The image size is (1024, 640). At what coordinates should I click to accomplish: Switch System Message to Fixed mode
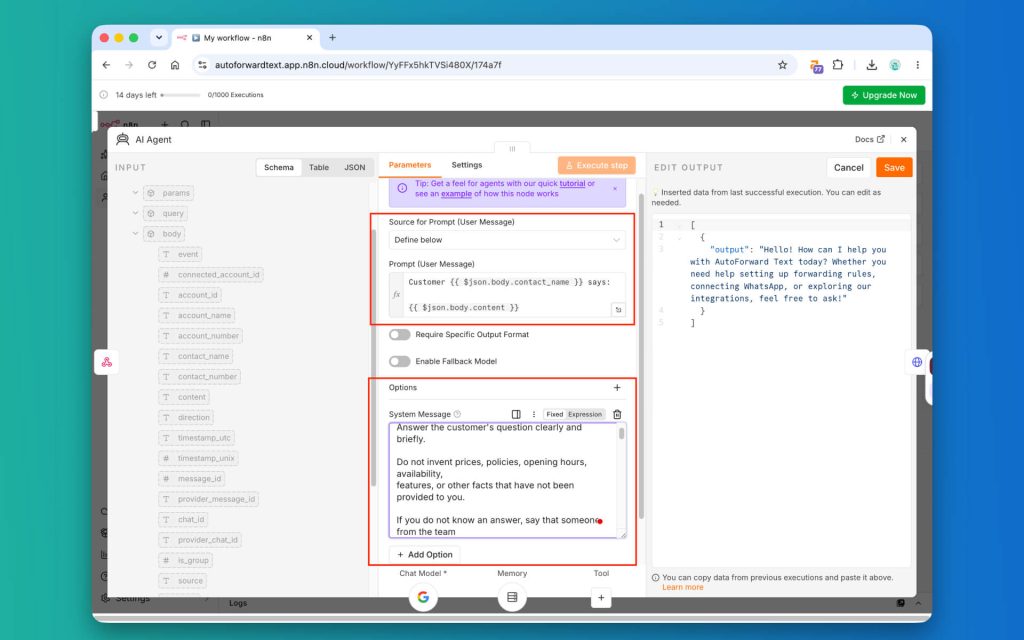(x=554, y=414)
